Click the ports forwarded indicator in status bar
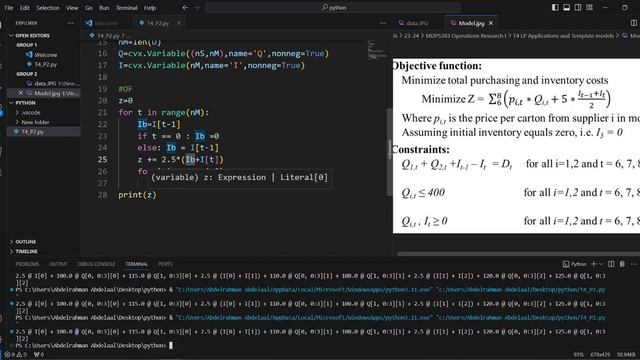Image resolution: width=640 pixels, height=360 pixels. (39, 355)
